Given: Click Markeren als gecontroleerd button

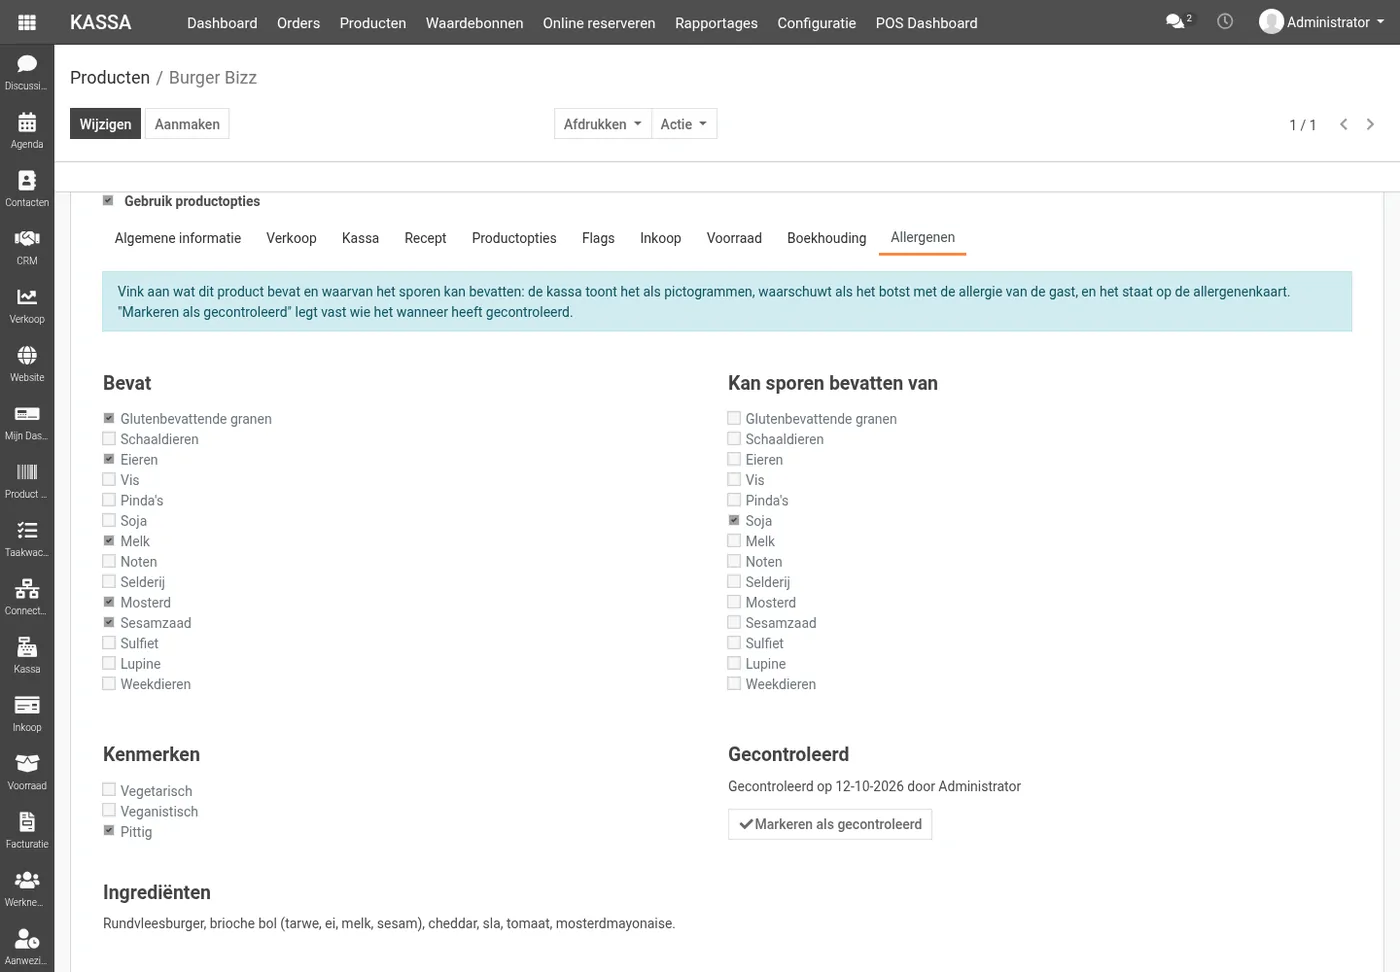Looking at the screenshot, I should tap(830, 824).
